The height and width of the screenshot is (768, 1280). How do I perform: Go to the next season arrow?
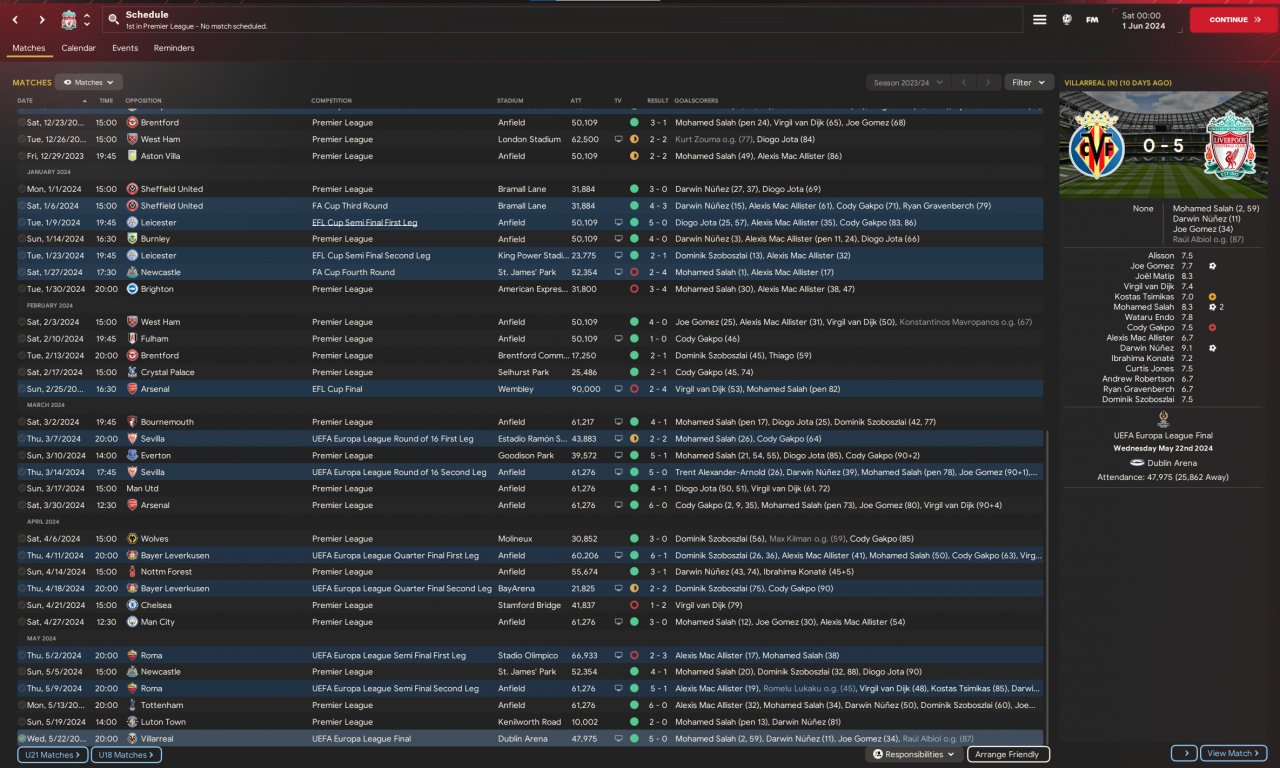pyautogui.click(x=988, y=82)
